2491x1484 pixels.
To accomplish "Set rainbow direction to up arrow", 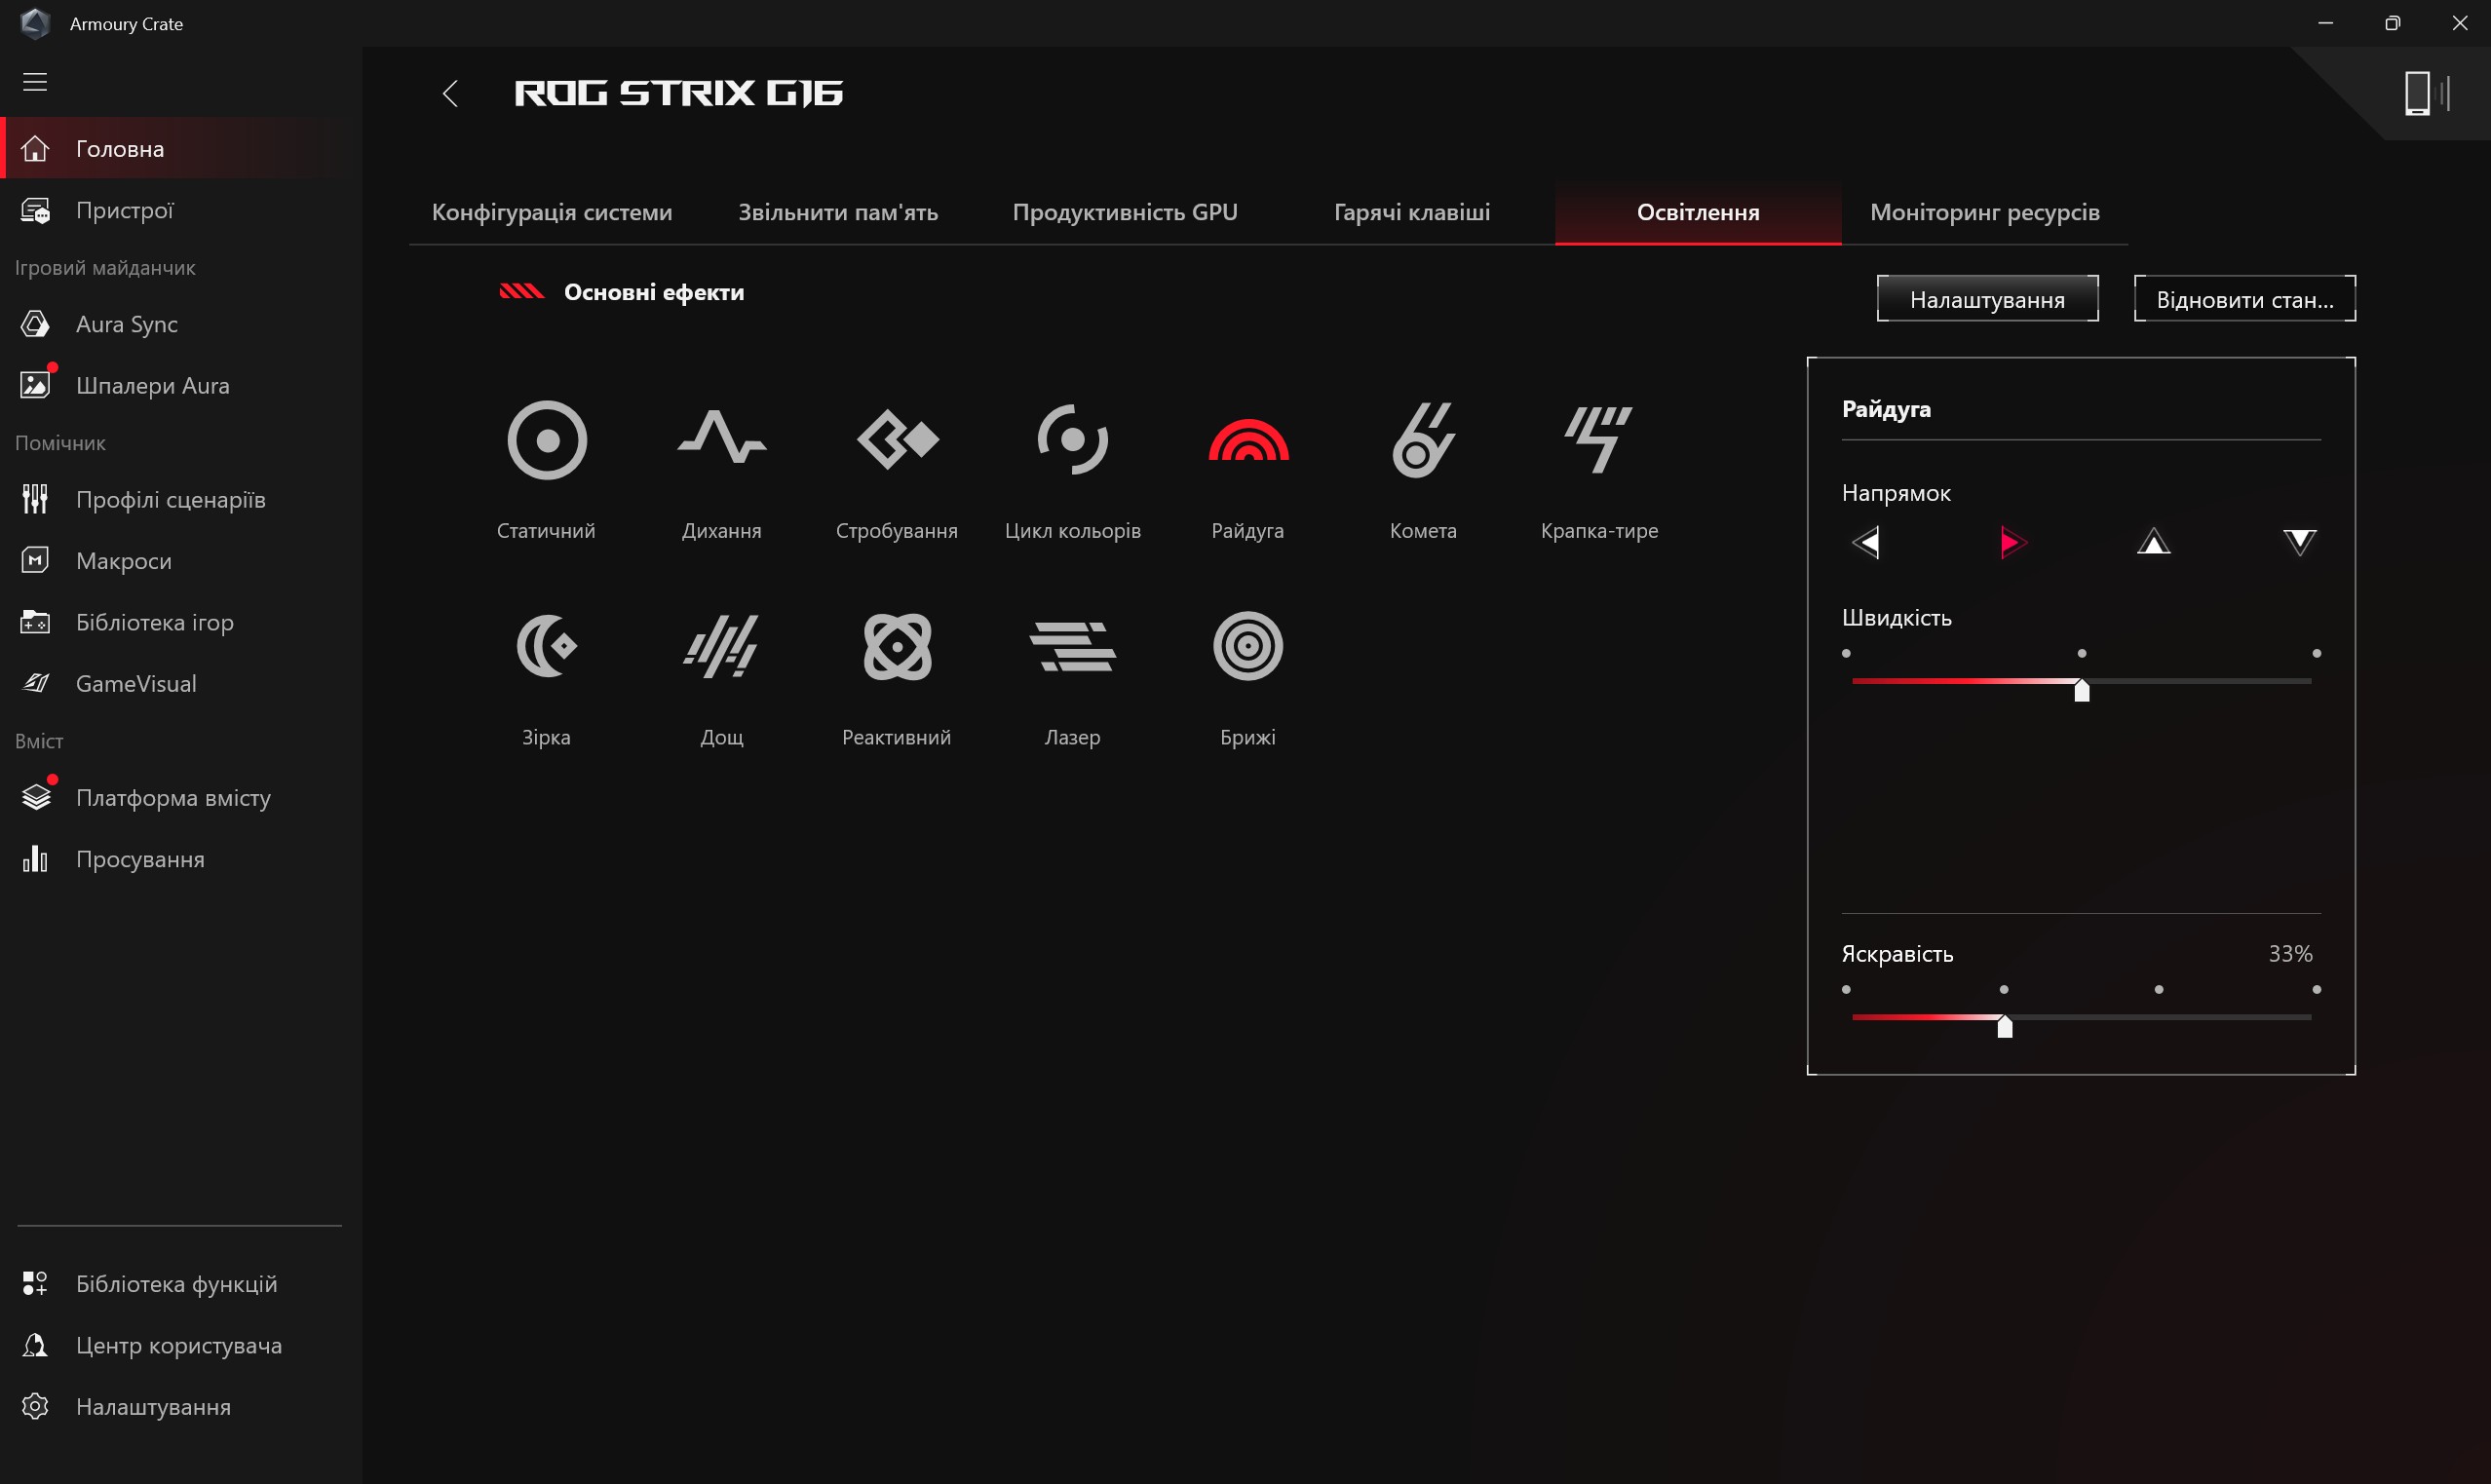I will (2153, 543).
